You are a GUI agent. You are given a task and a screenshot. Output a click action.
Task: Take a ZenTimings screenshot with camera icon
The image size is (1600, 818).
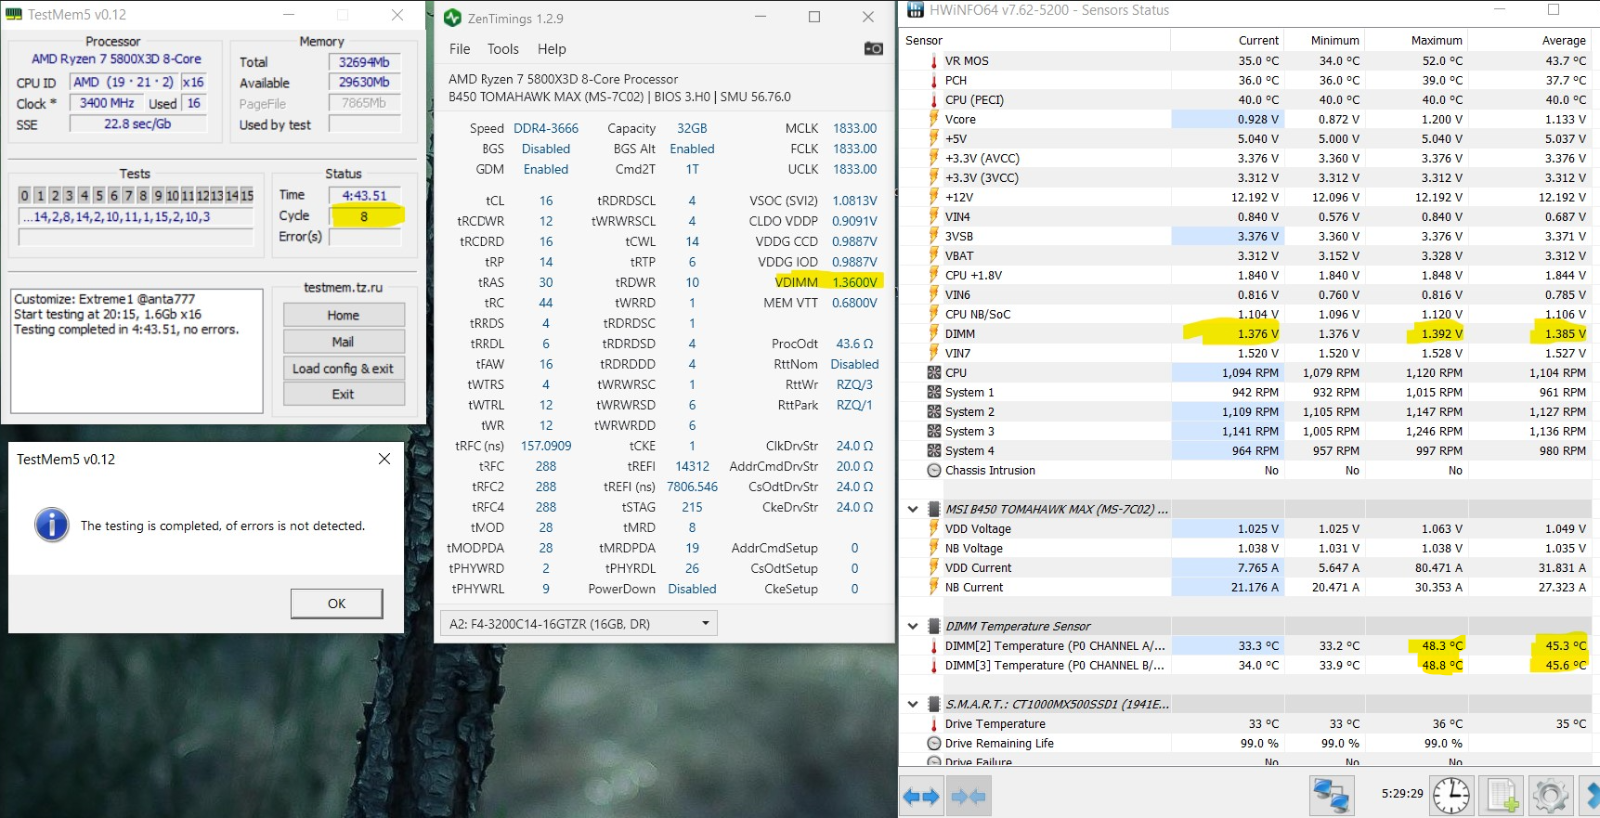873,48
